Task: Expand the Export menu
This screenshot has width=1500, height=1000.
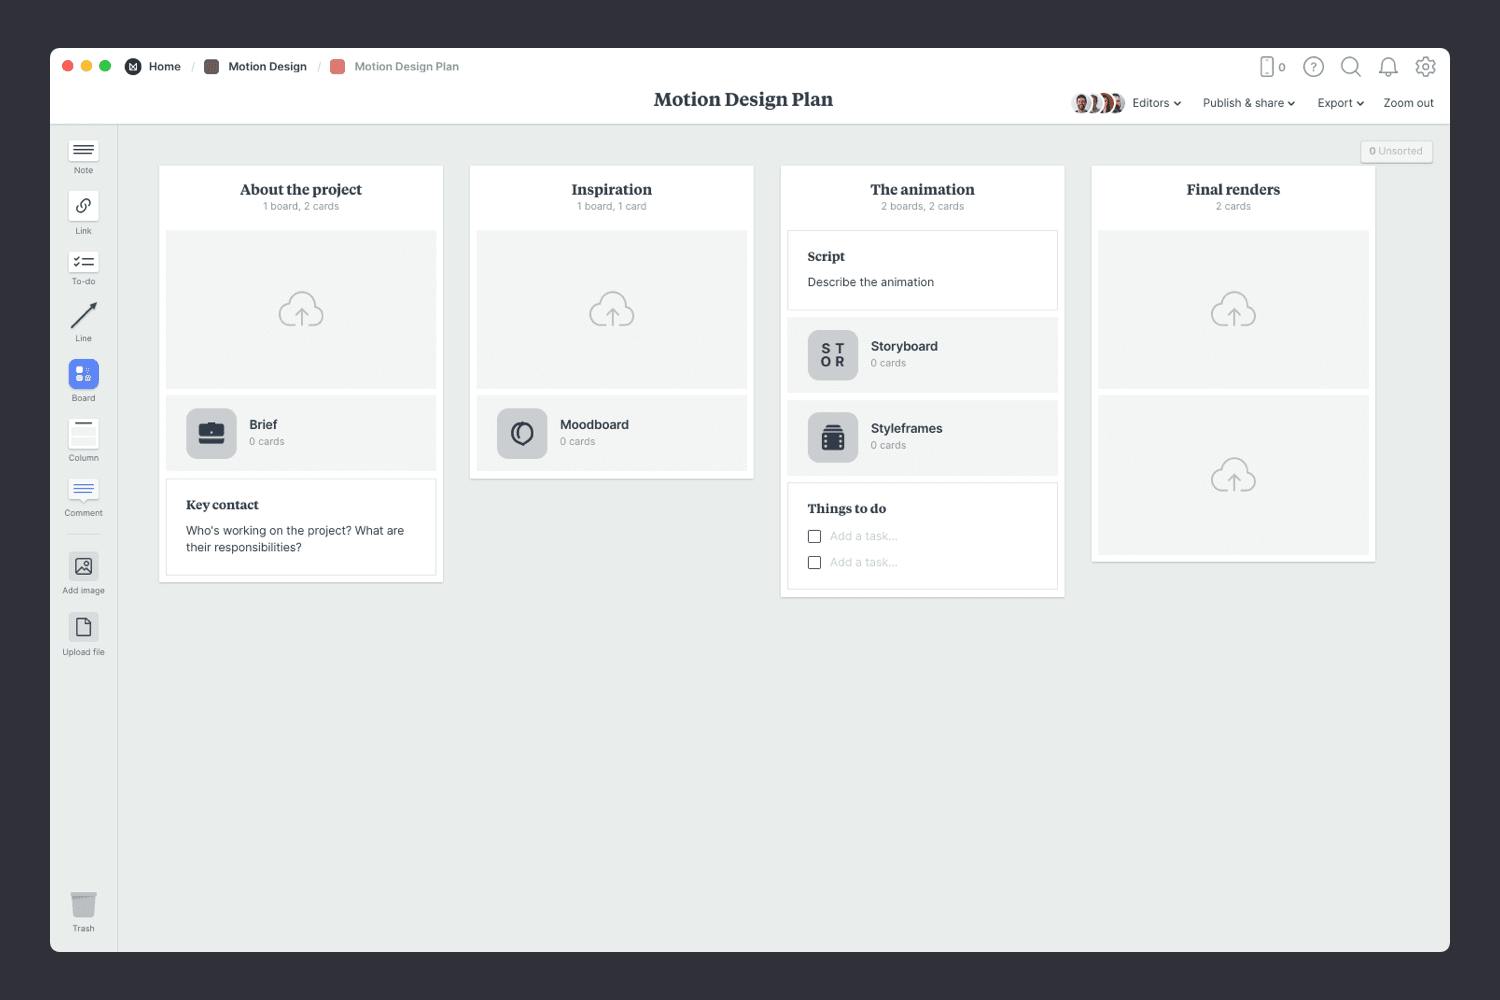Action: click(1339, 103)
